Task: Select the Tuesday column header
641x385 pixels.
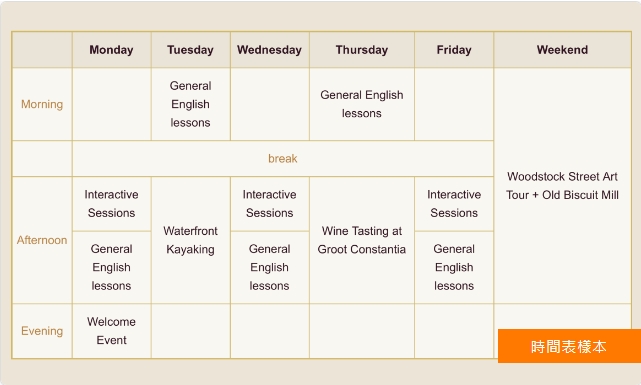Action: coord(191,50)
